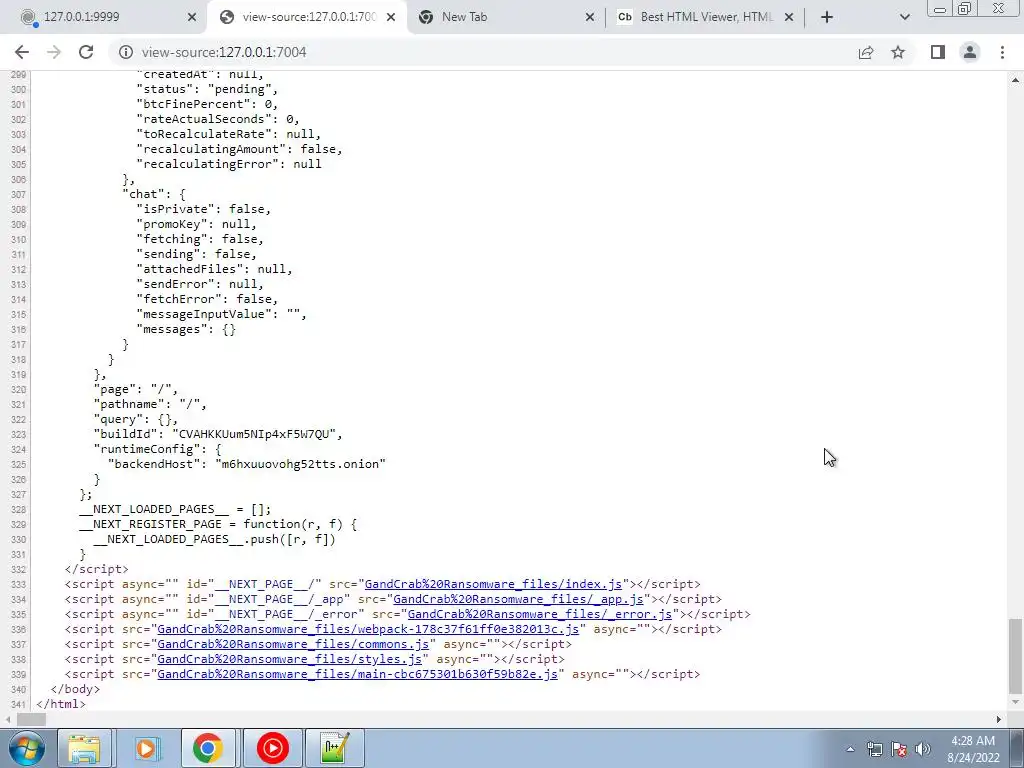The image size is (1024, 768).
Task: Open the styles.js script link
Action: click(x=289, y=660)
